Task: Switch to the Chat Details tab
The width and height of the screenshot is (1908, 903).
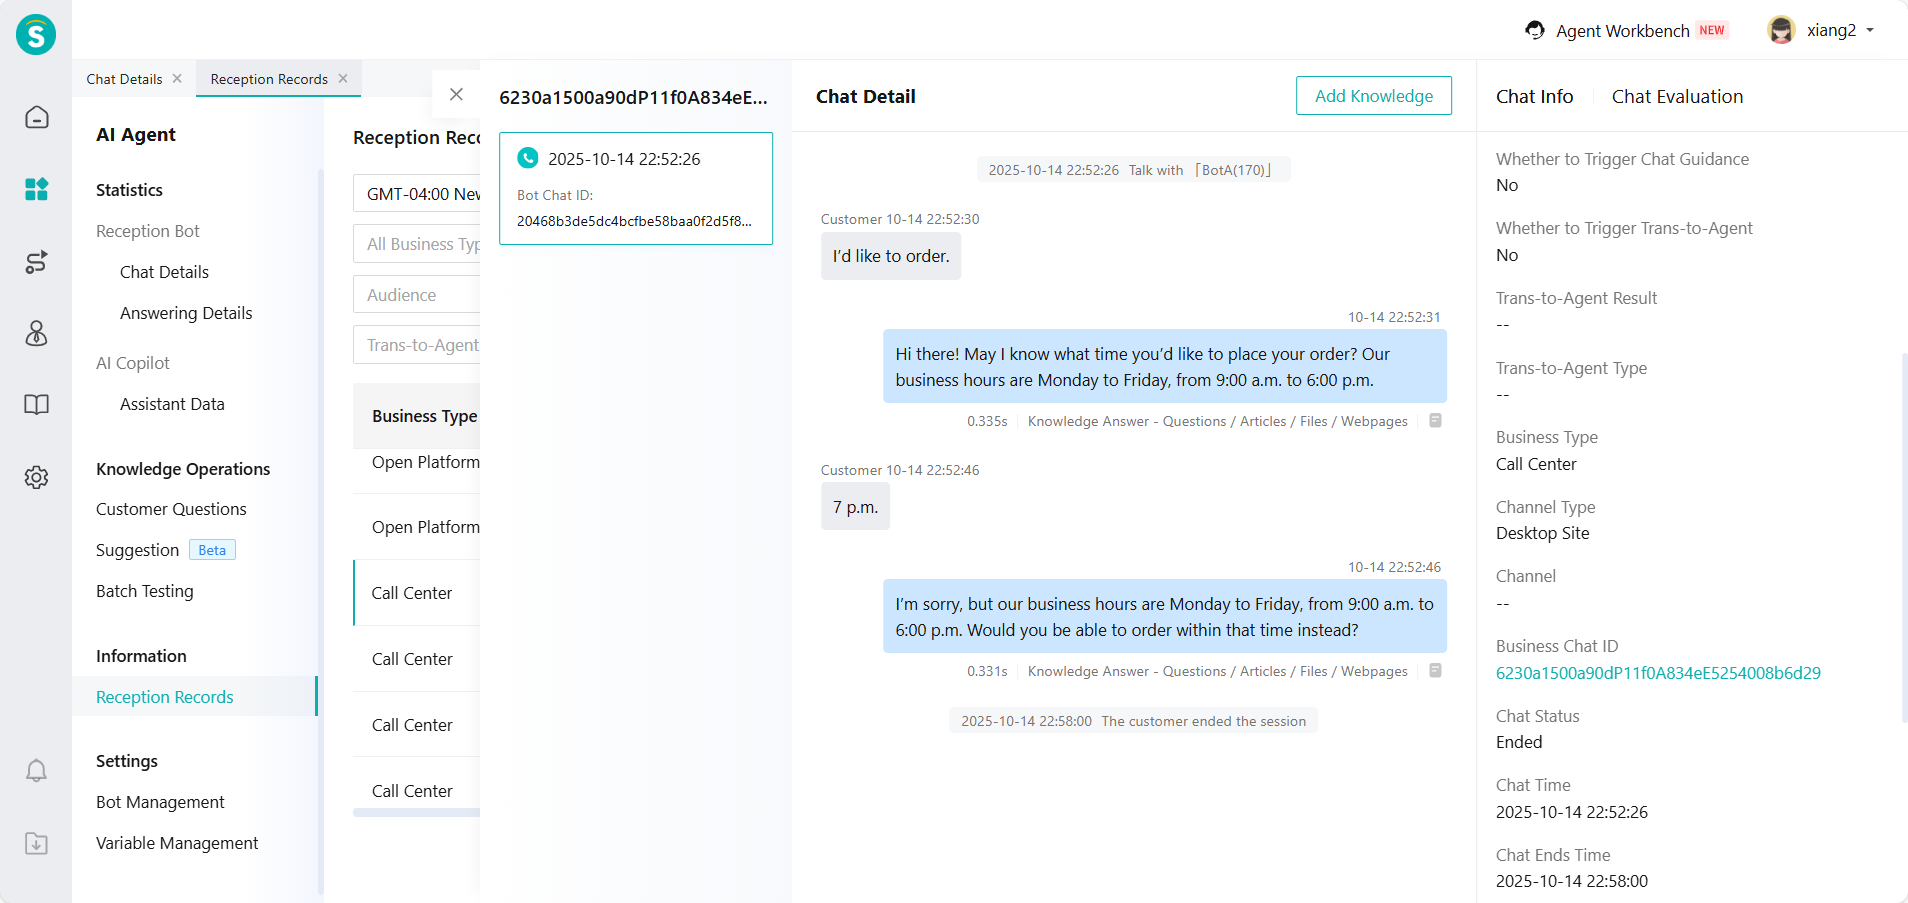Action: coord(124,79)
